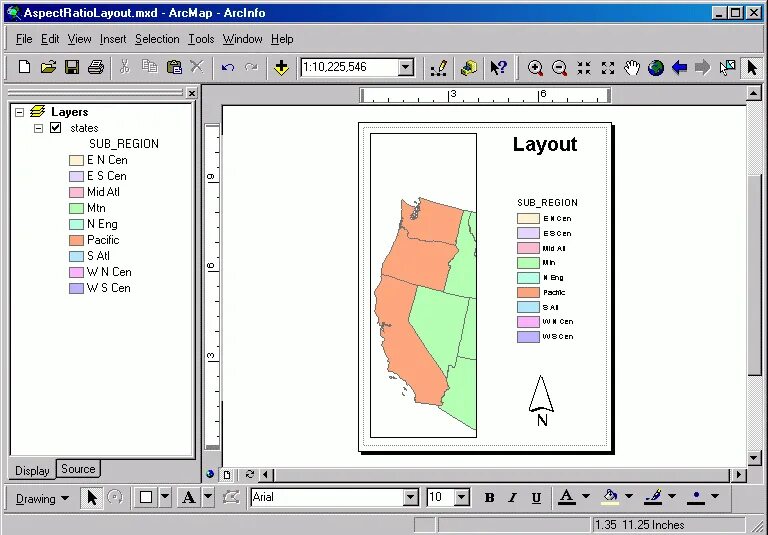The height and width of the screenshot is (535, 768).
Task: Open the Insert menu
Action: [x=113, y=39]
